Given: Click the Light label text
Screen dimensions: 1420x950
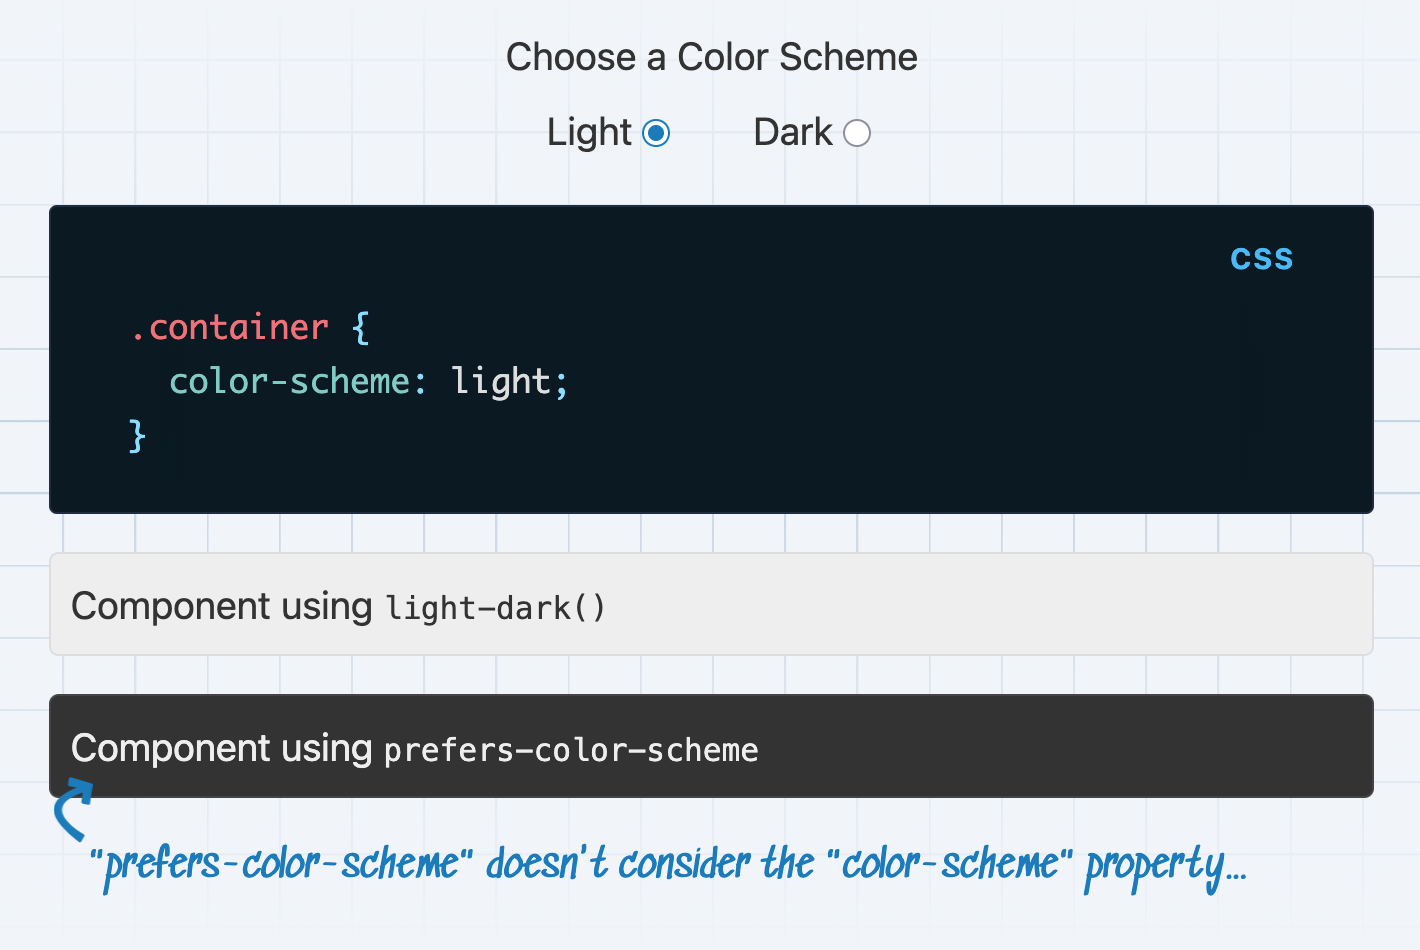Looking at the screenshot, I should 589,132.
